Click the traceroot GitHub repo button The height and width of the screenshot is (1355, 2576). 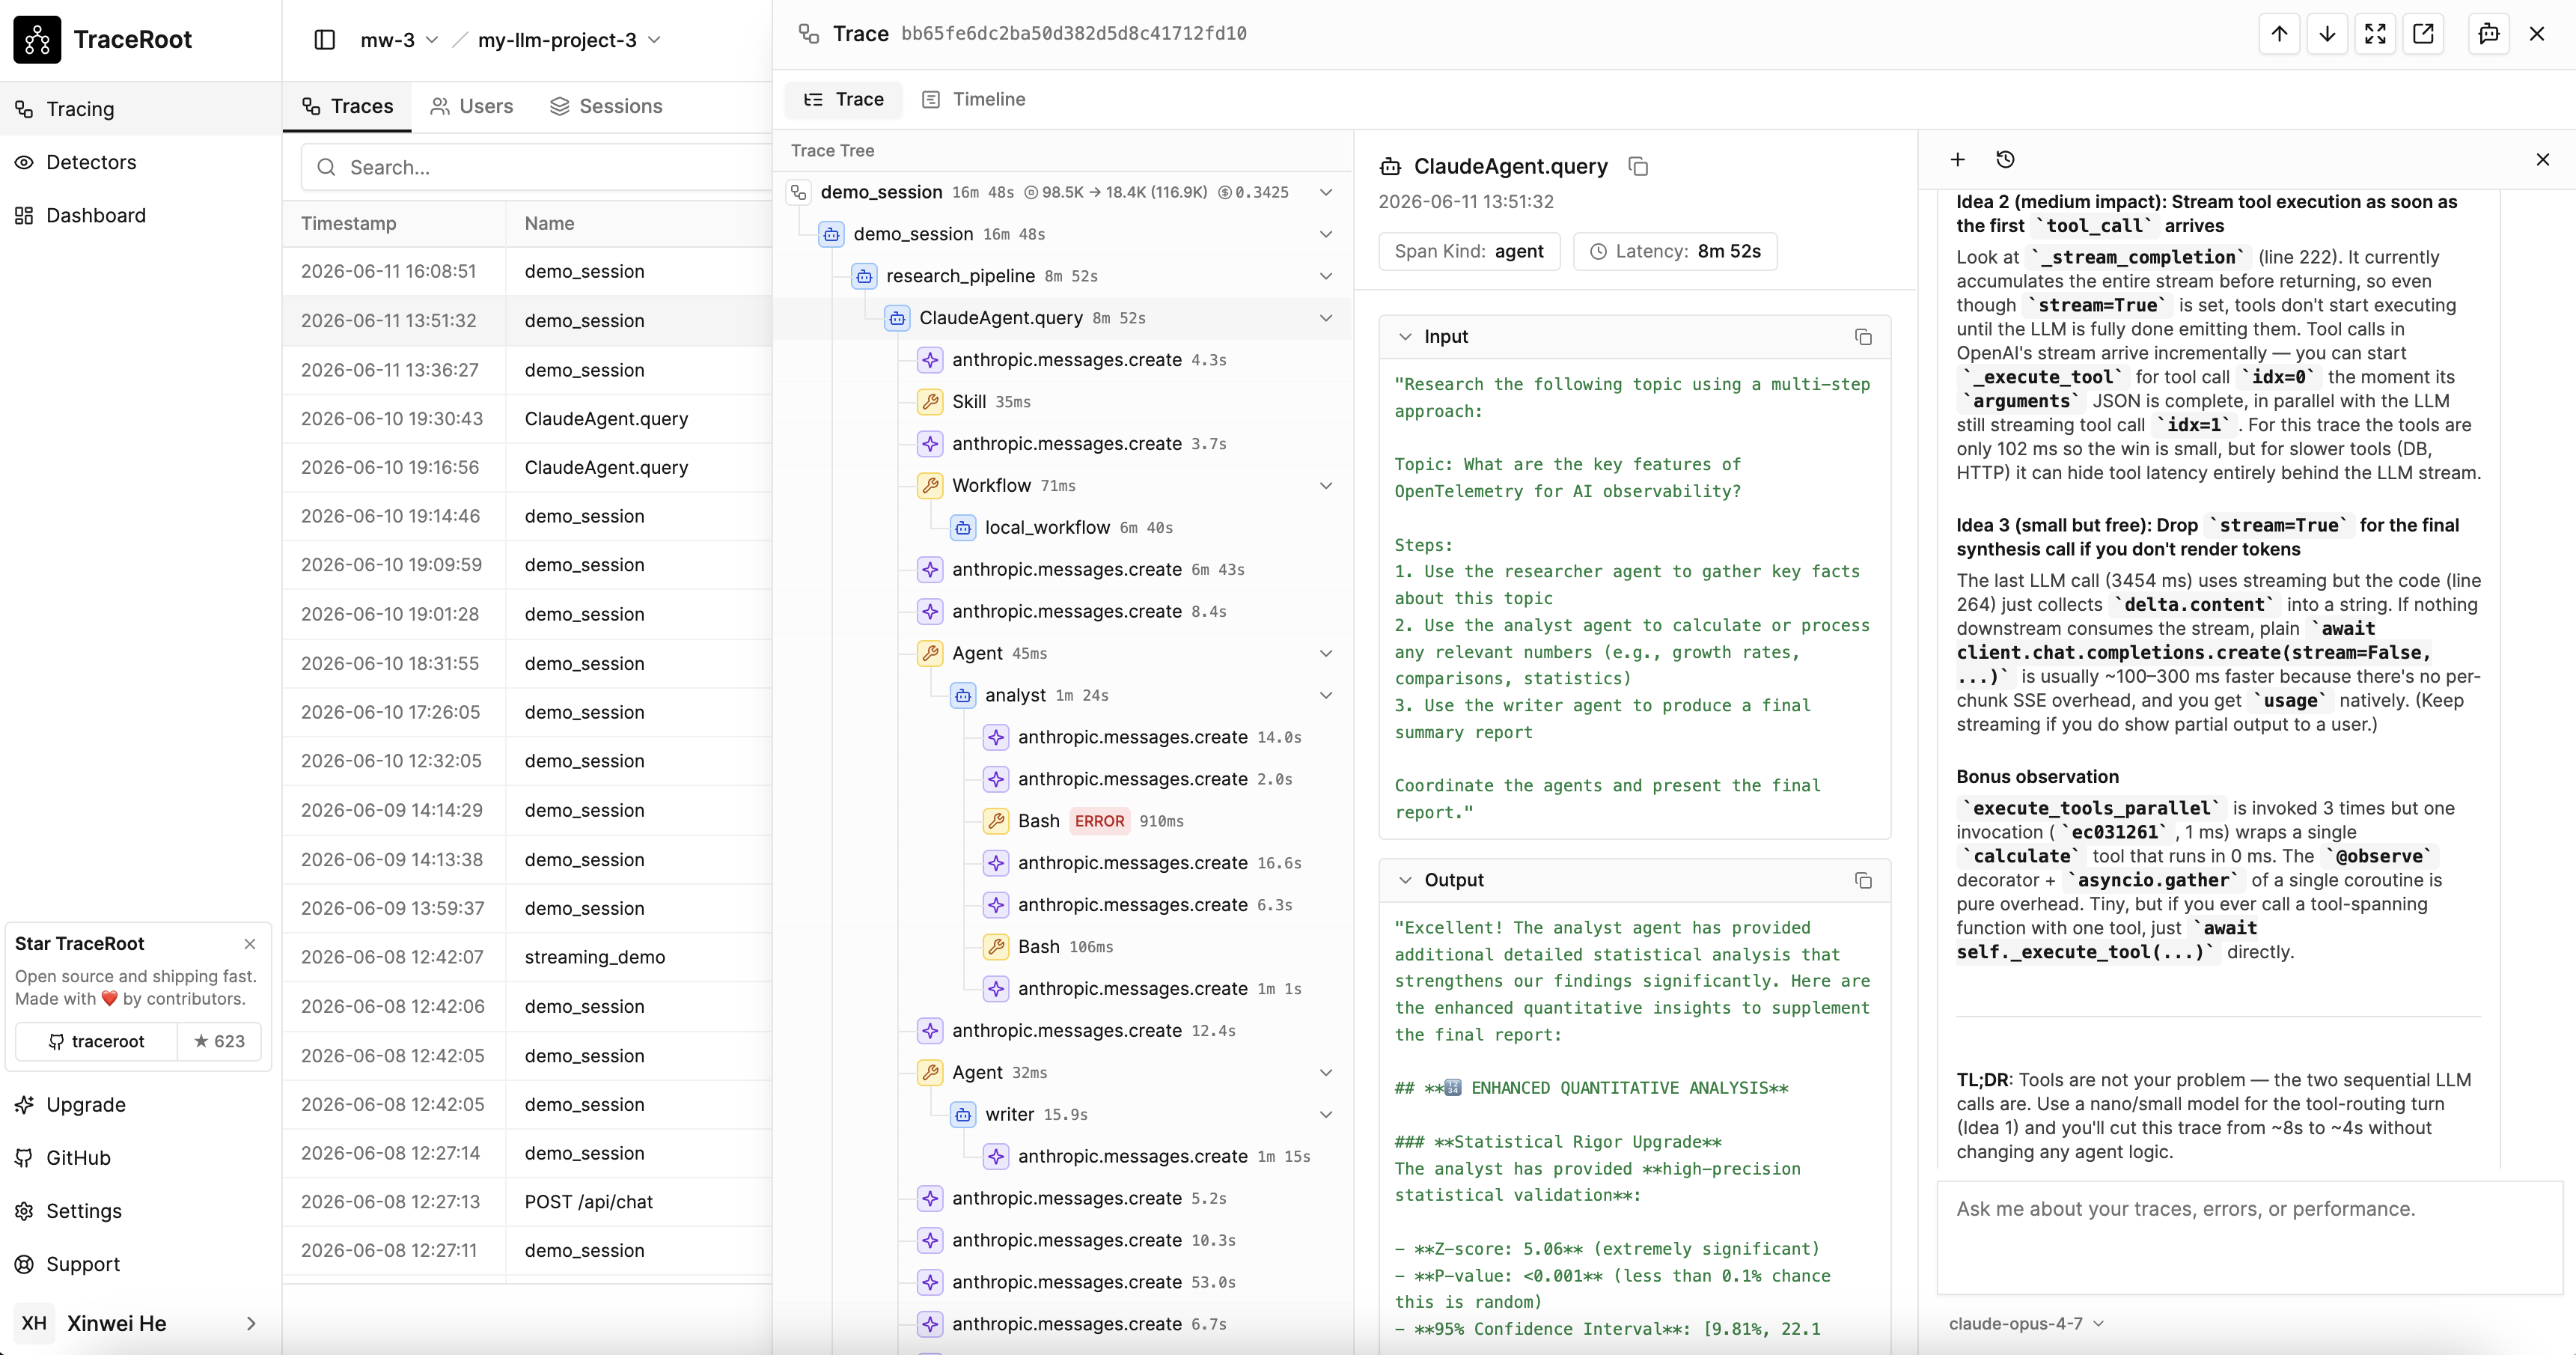click(97, 1041)
